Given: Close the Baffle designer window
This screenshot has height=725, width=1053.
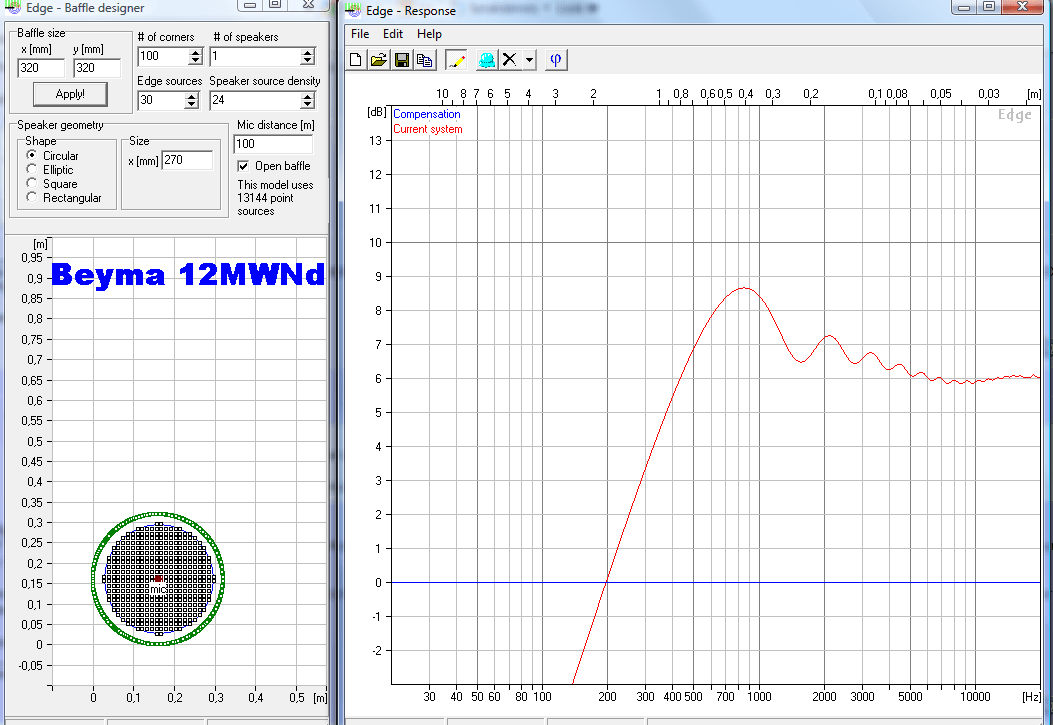Looking at the screenshot, I should (308, 5).
